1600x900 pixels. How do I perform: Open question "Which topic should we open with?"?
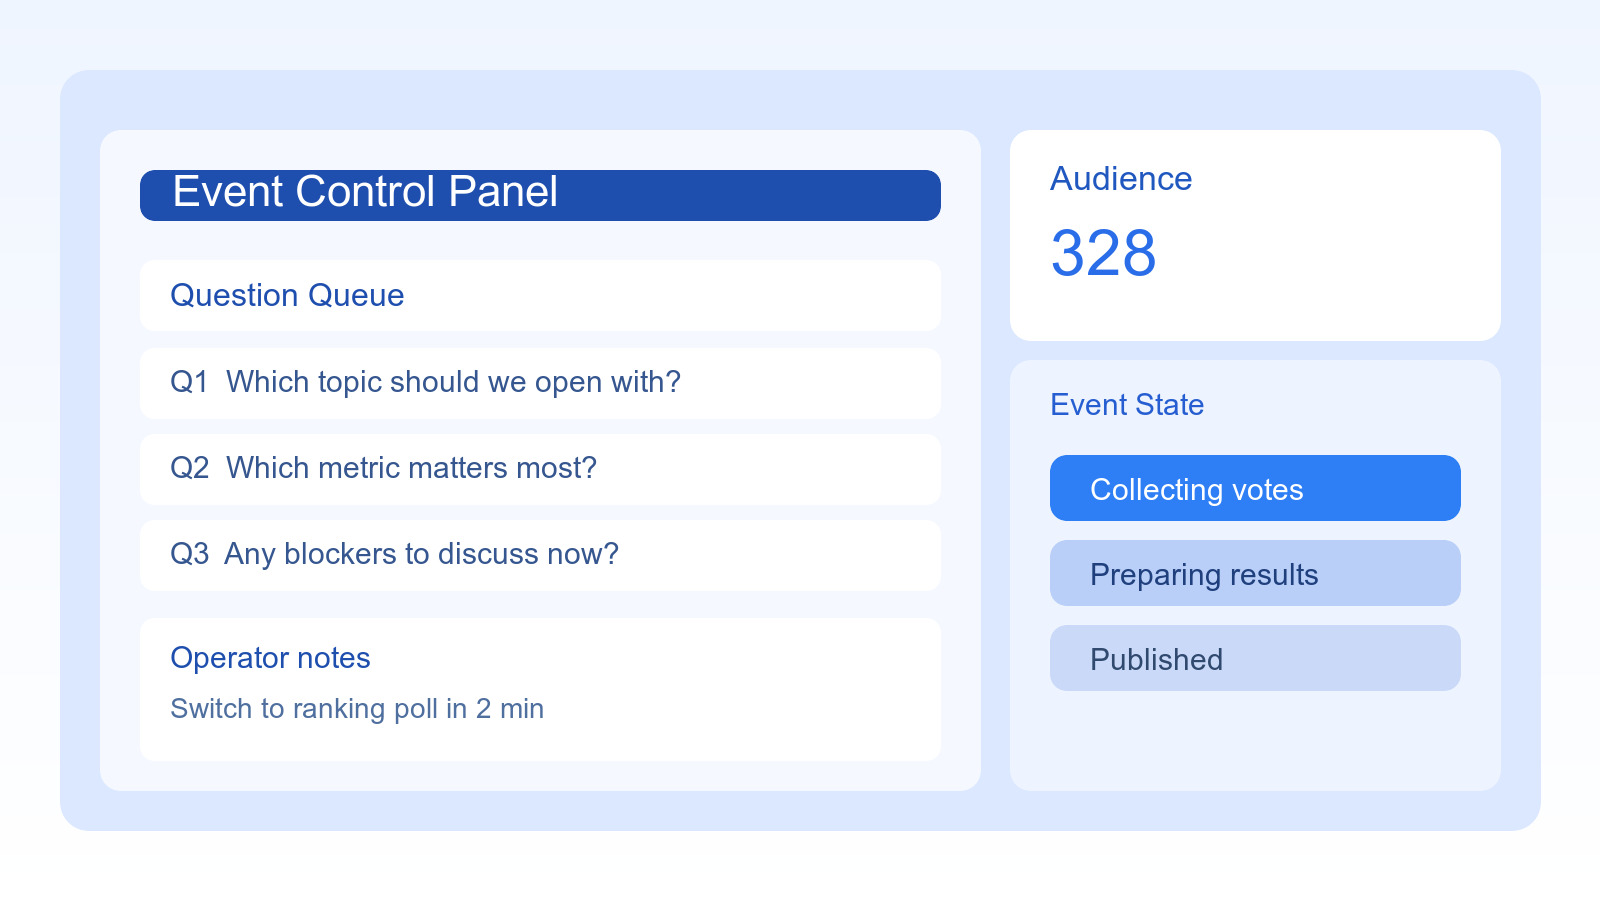(x=453, y=382)
